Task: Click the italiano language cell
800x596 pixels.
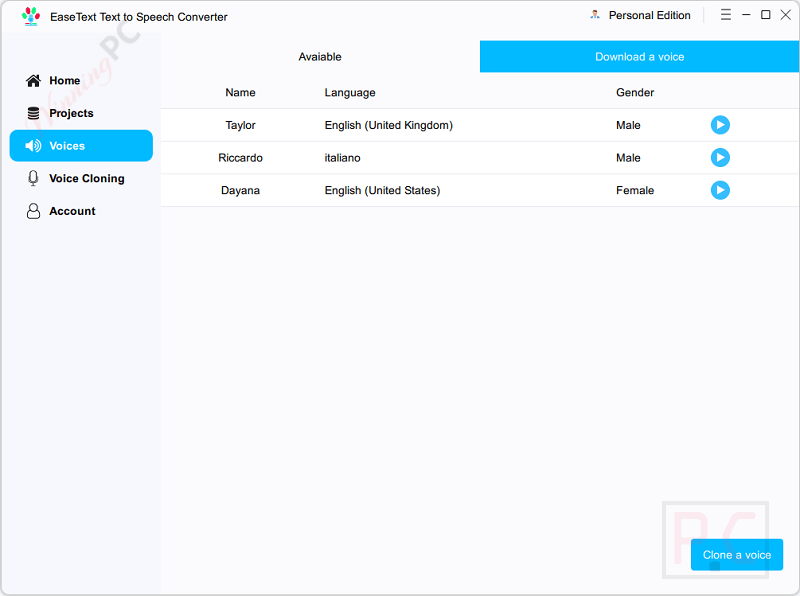Action: 342,158
